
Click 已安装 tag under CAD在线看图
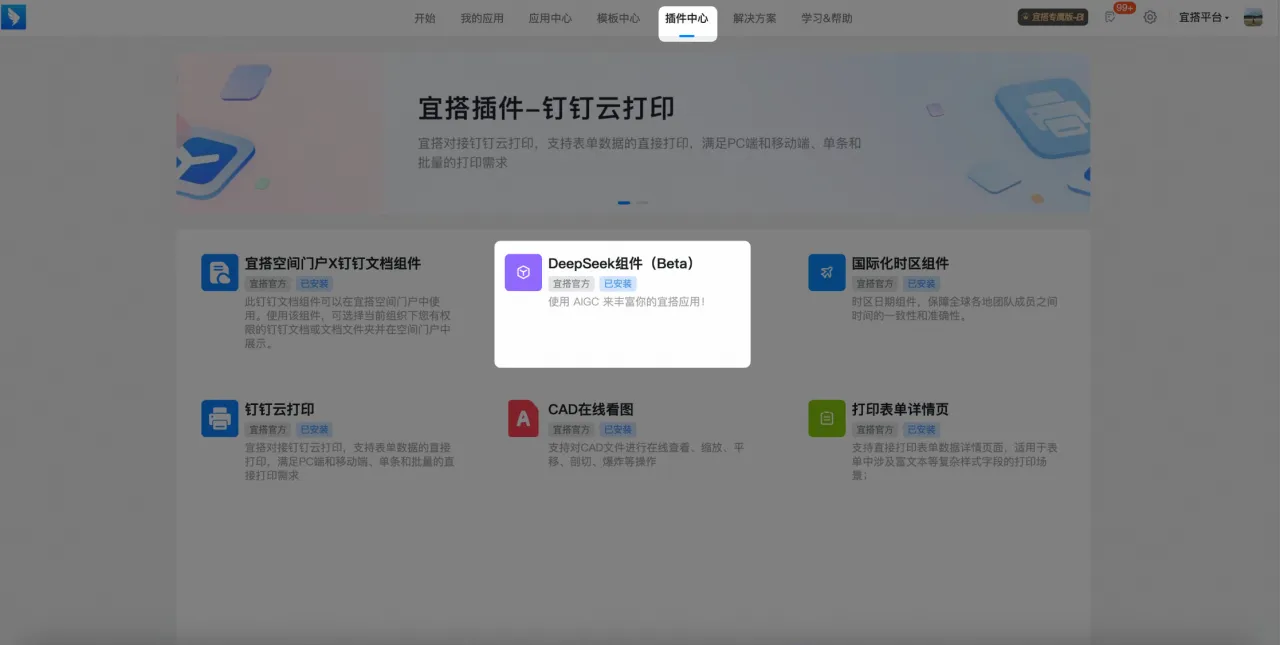[x=619, y=430]
